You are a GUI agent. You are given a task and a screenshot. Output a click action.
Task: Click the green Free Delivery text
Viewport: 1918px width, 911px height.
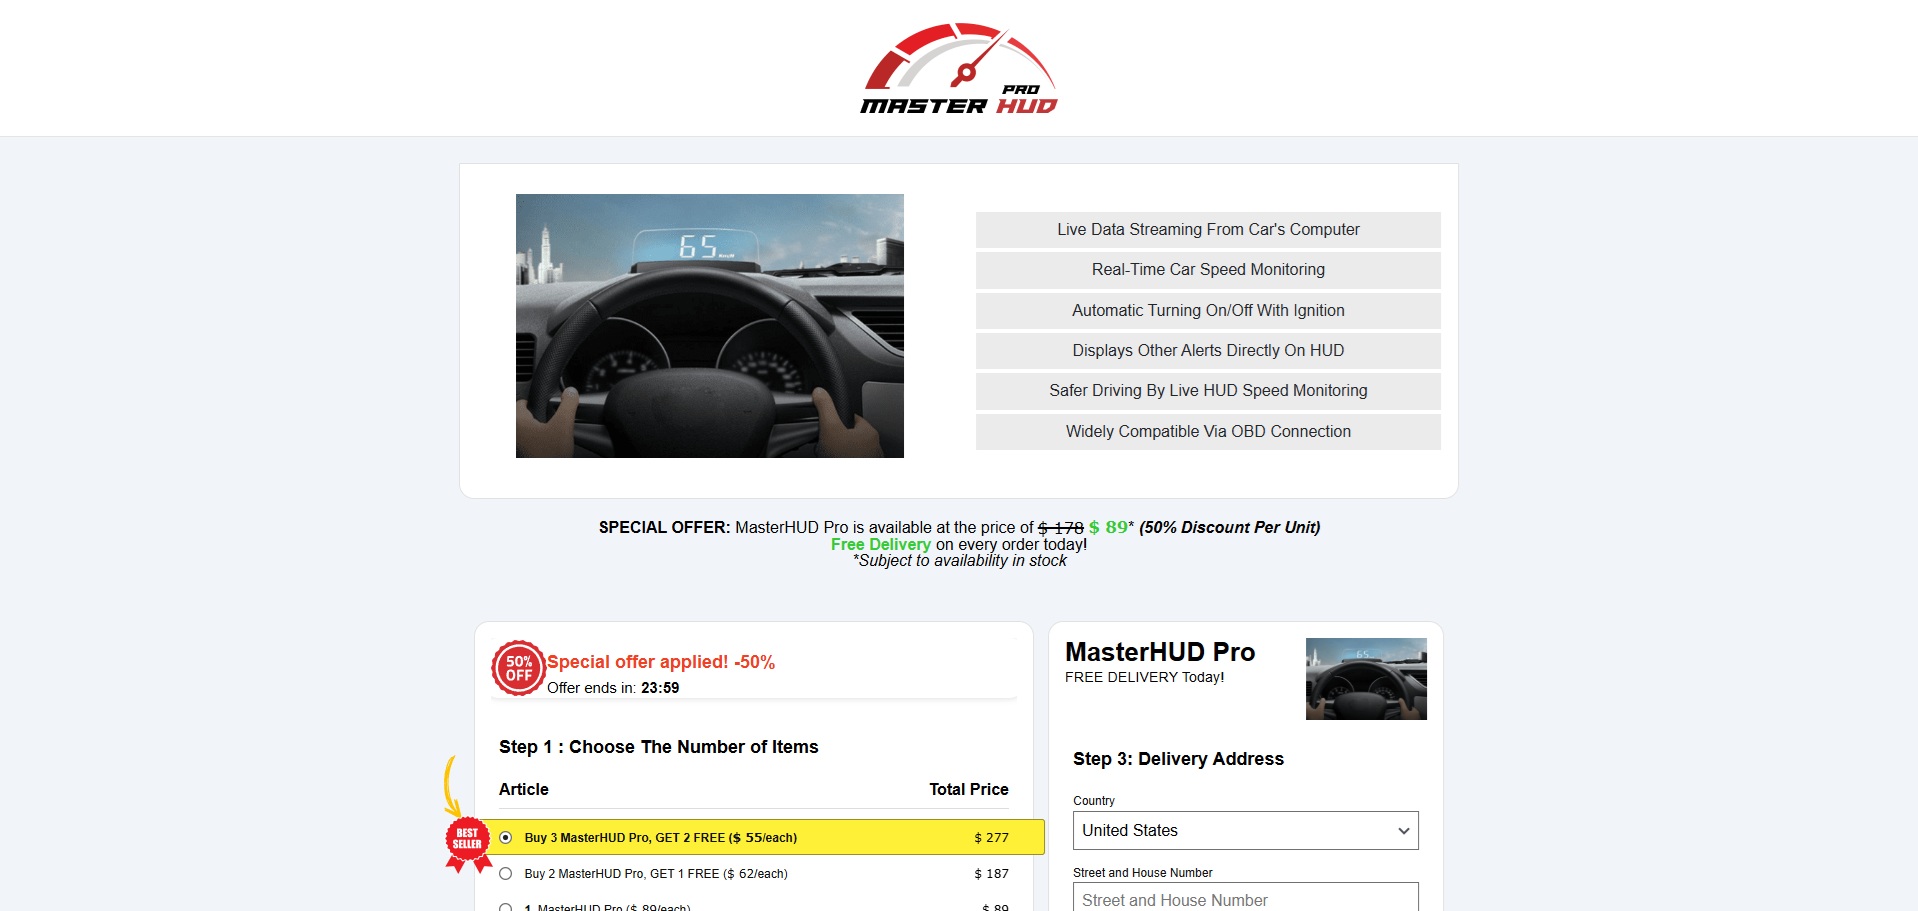click(880, 545)
